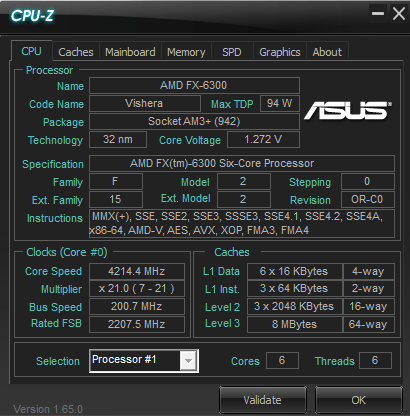Click the 1.272 V core voltage value
410x416 pixels.
click(x=263, y=139)
